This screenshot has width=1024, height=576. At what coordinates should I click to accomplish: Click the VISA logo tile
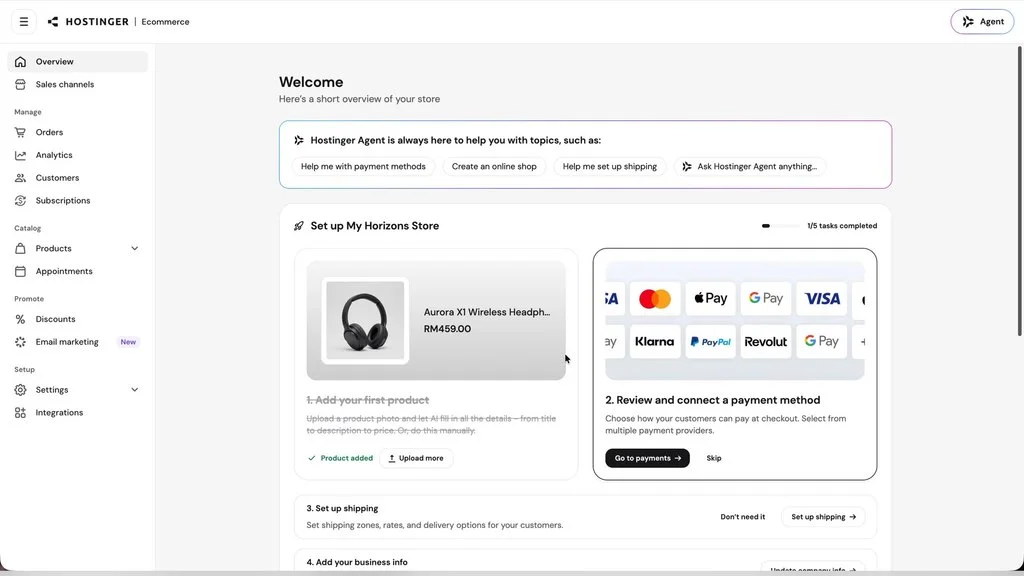822,298
